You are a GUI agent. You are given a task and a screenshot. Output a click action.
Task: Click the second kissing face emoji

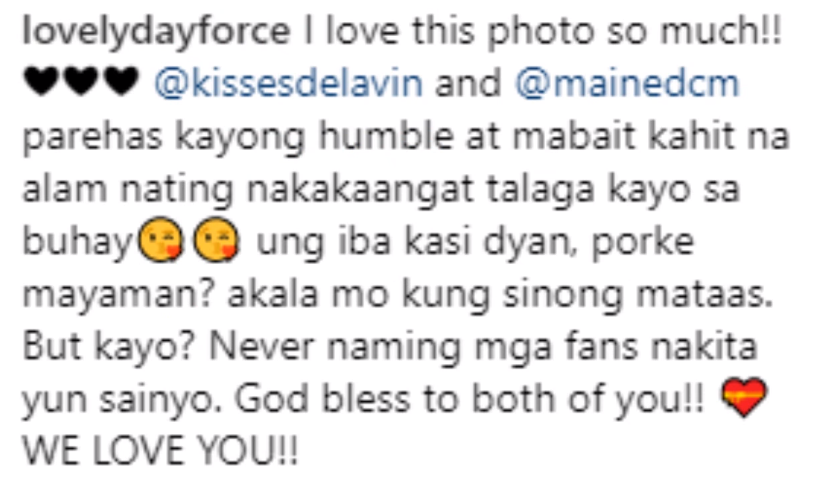click(x=216, y=239)
